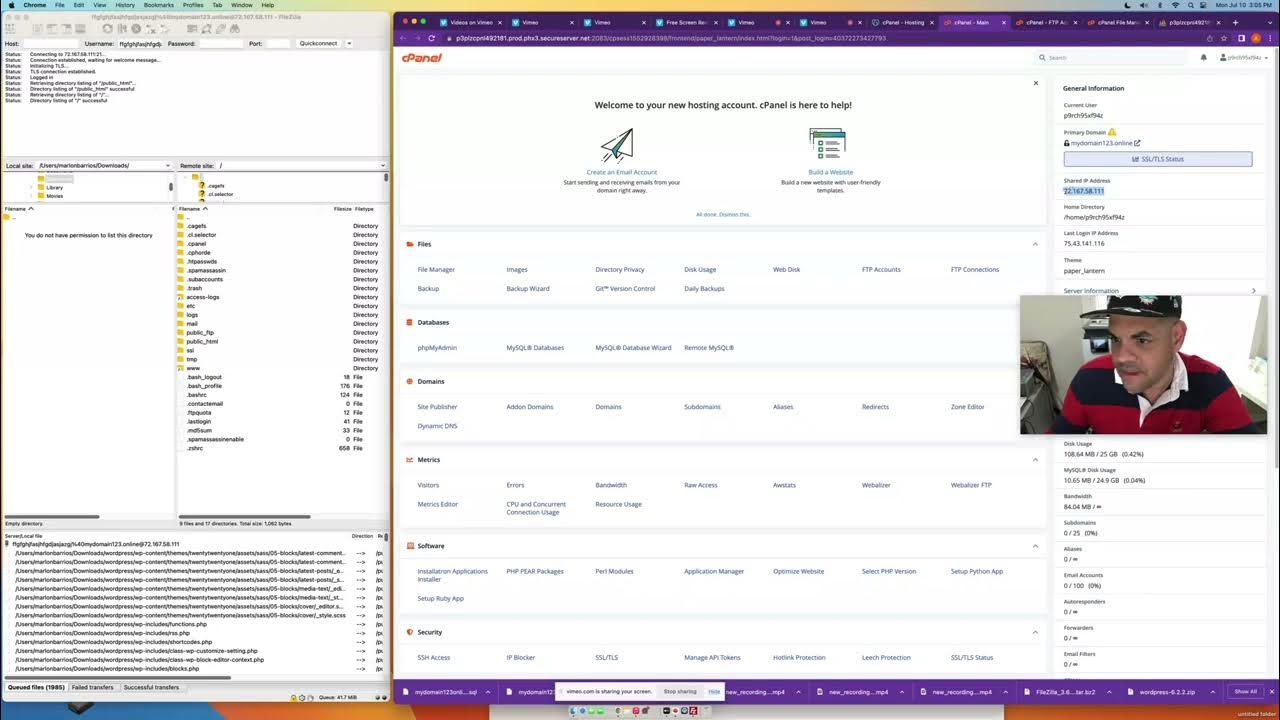Click the cPanel logo
This screenshot has width=1280, height=720.
click(x=422, y=58)
